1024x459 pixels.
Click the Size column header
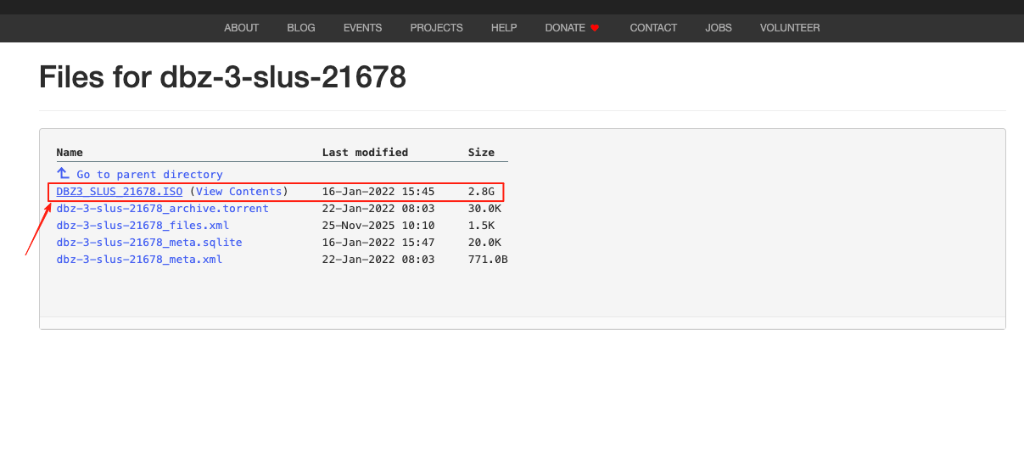click(x=481, y=152)
